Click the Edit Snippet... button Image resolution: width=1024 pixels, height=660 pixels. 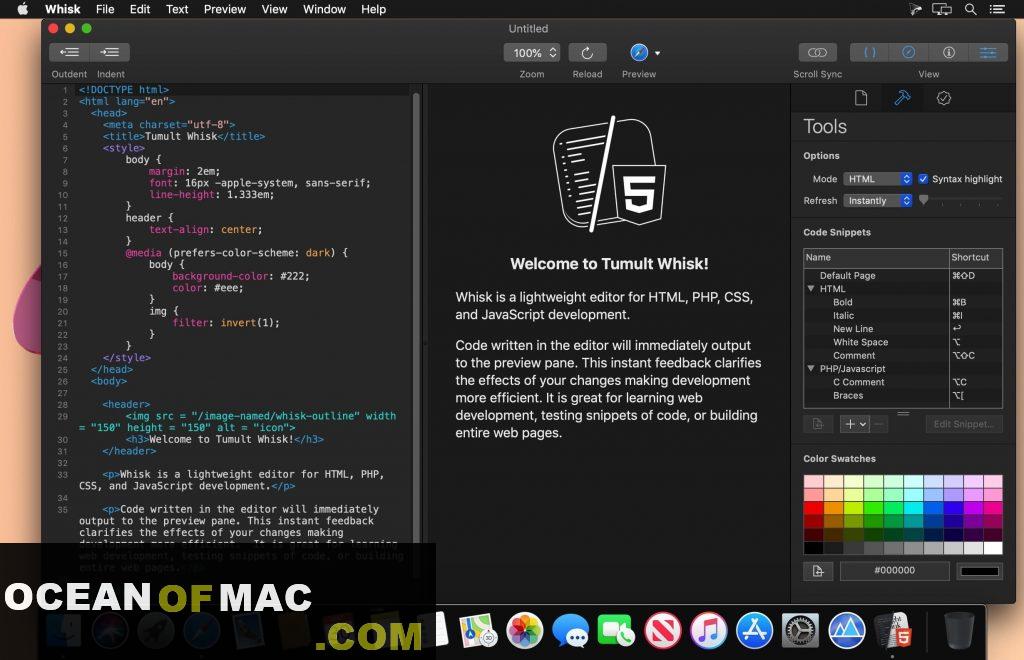[964, 424]
